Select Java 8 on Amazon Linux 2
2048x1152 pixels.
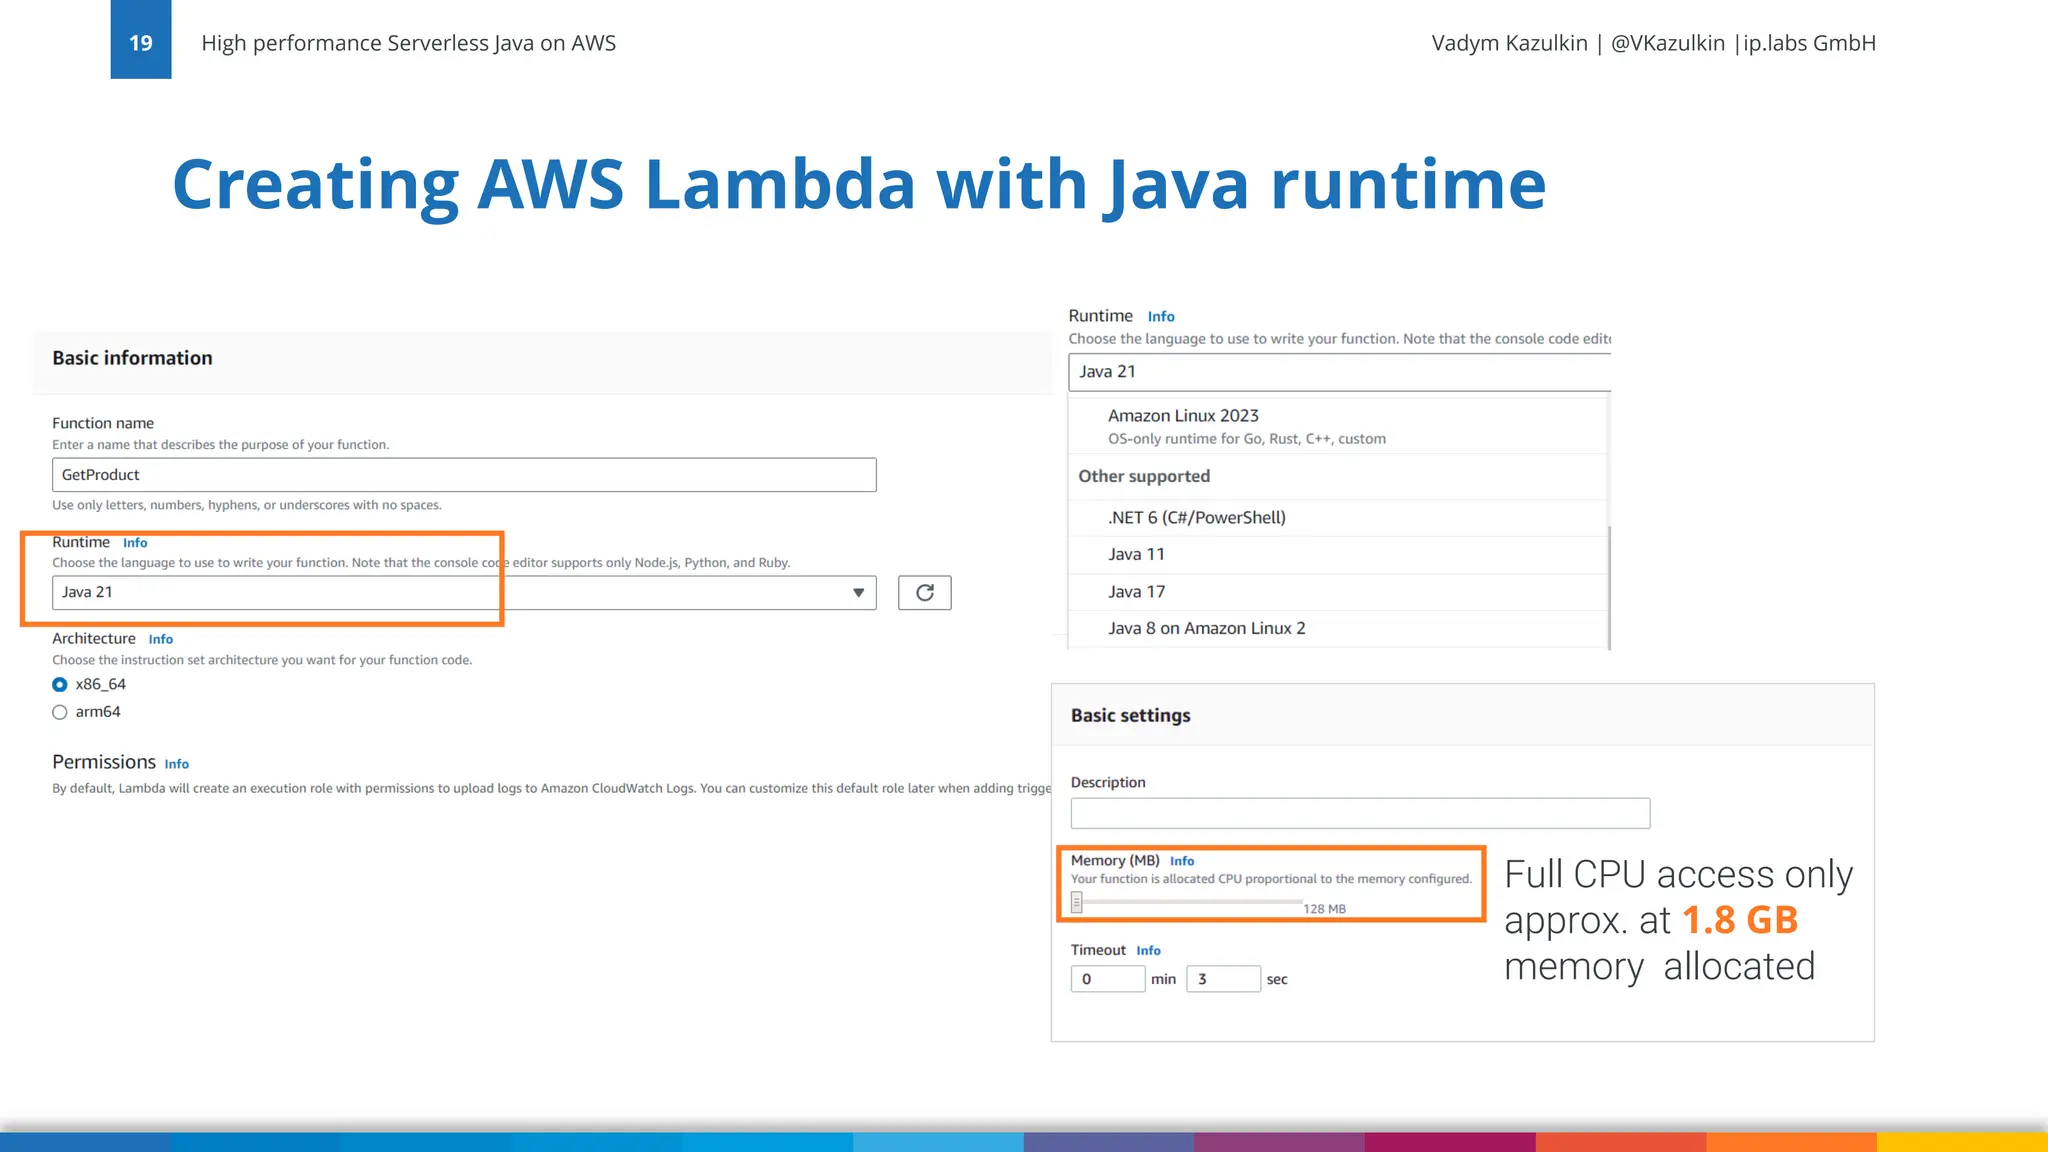click(1206, 629)
